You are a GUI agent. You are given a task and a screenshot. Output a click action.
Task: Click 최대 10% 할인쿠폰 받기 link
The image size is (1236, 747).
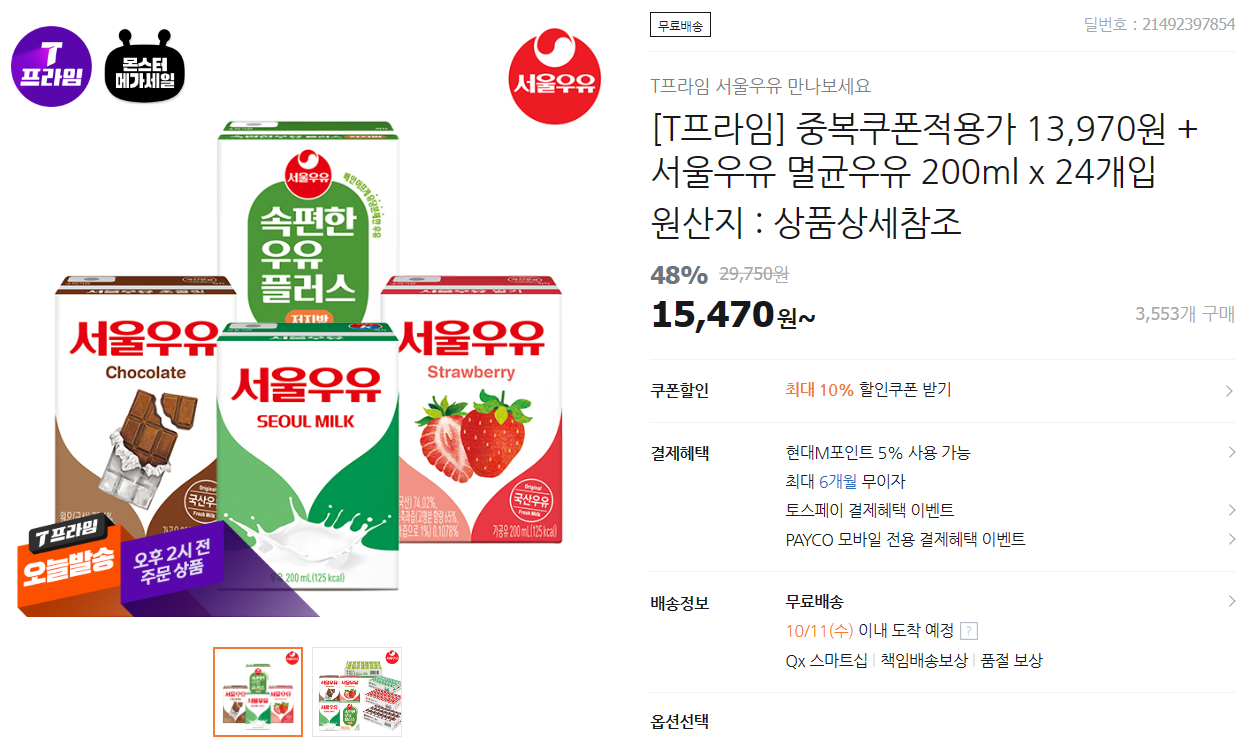tap(869, 390)
